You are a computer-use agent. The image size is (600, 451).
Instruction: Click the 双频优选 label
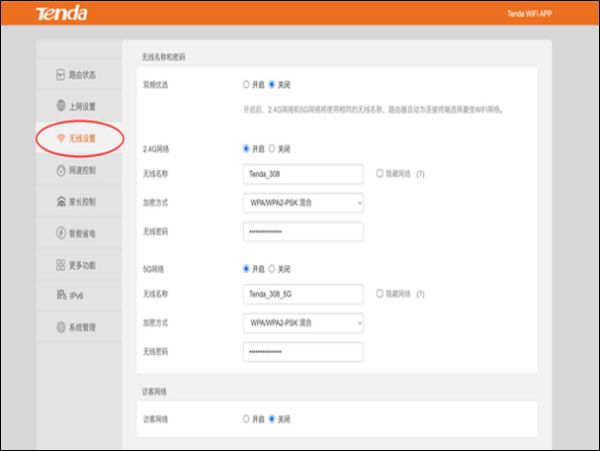click(x=155, y=85)
